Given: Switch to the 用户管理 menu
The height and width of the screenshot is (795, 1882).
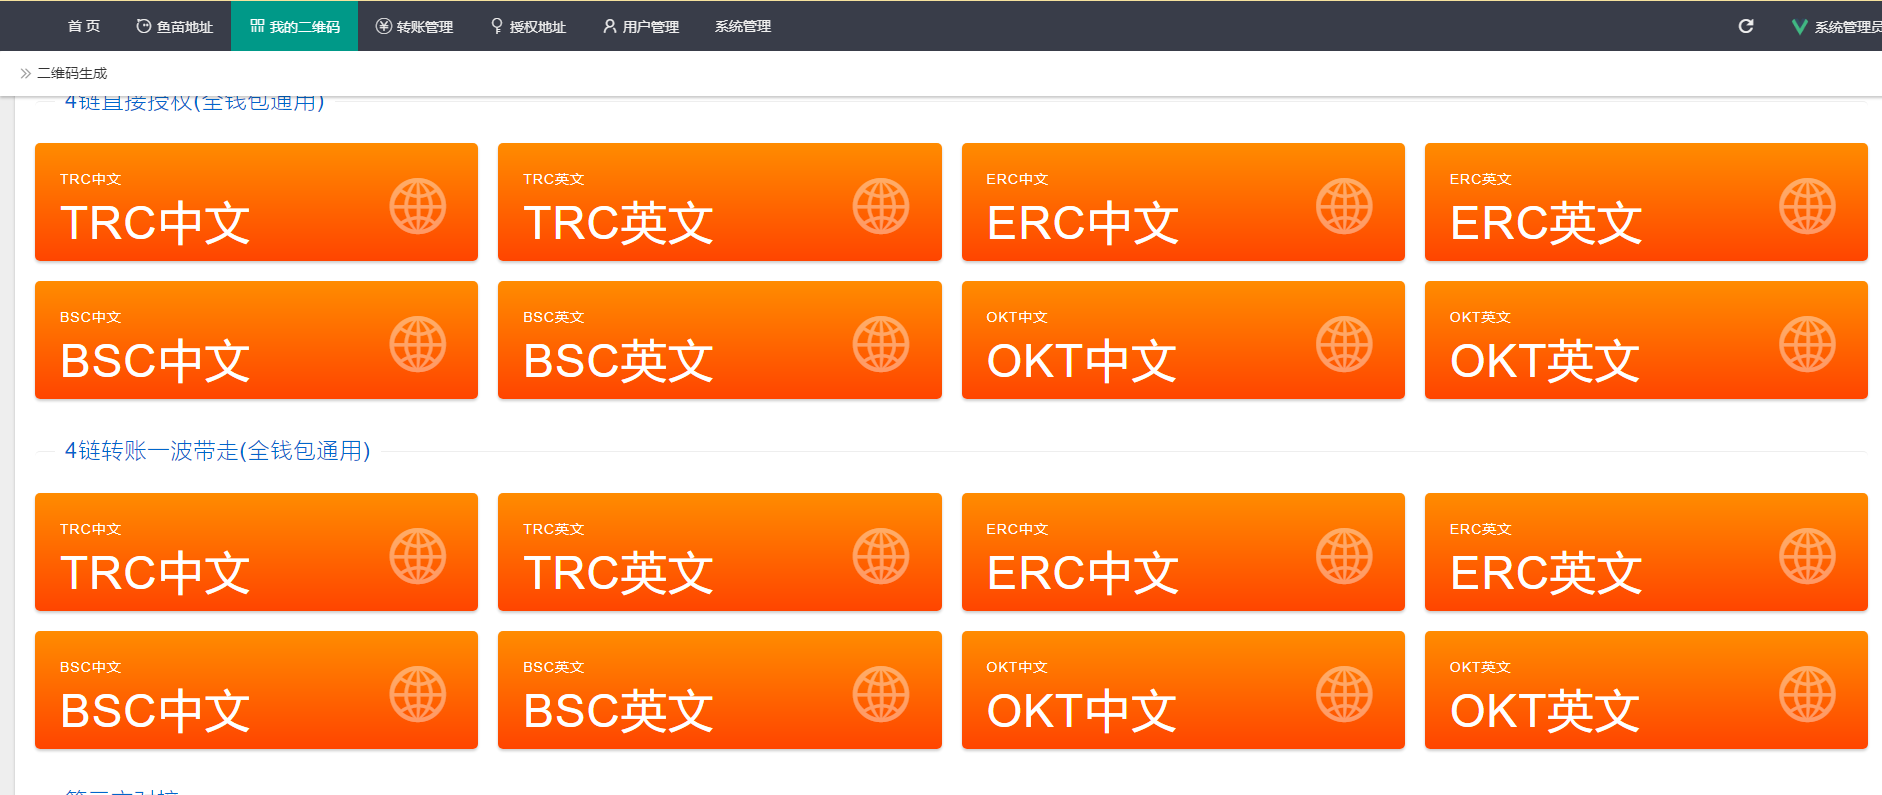Looking at the screenshot, I should pyautogui.click(x=641, y=27).
